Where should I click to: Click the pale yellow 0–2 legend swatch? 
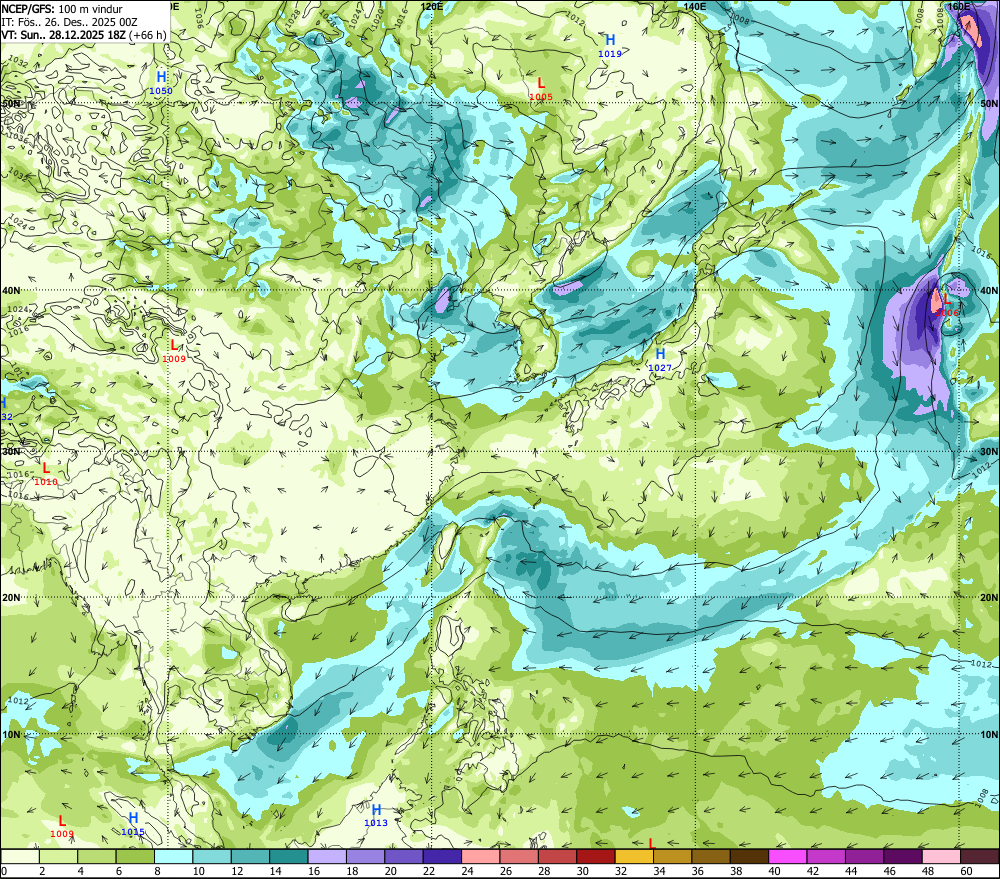20,856
